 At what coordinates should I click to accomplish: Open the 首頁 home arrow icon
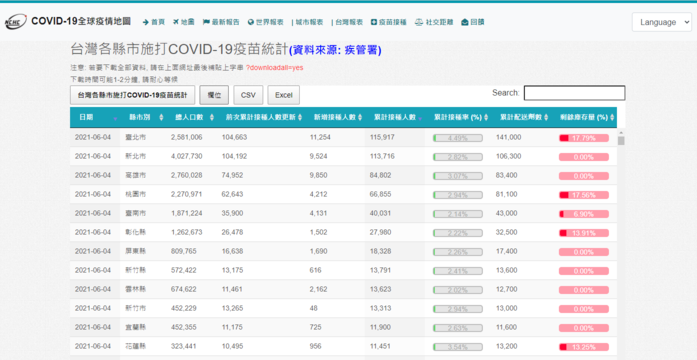point(145,22)
